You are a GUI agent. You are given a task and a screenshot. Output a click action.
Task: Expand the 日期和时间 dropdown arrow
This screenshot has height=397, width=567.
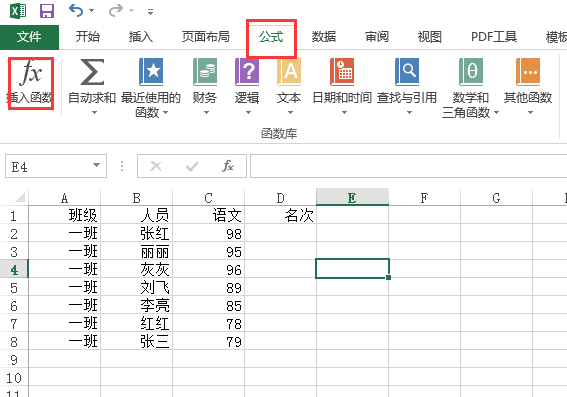point(344,112)
